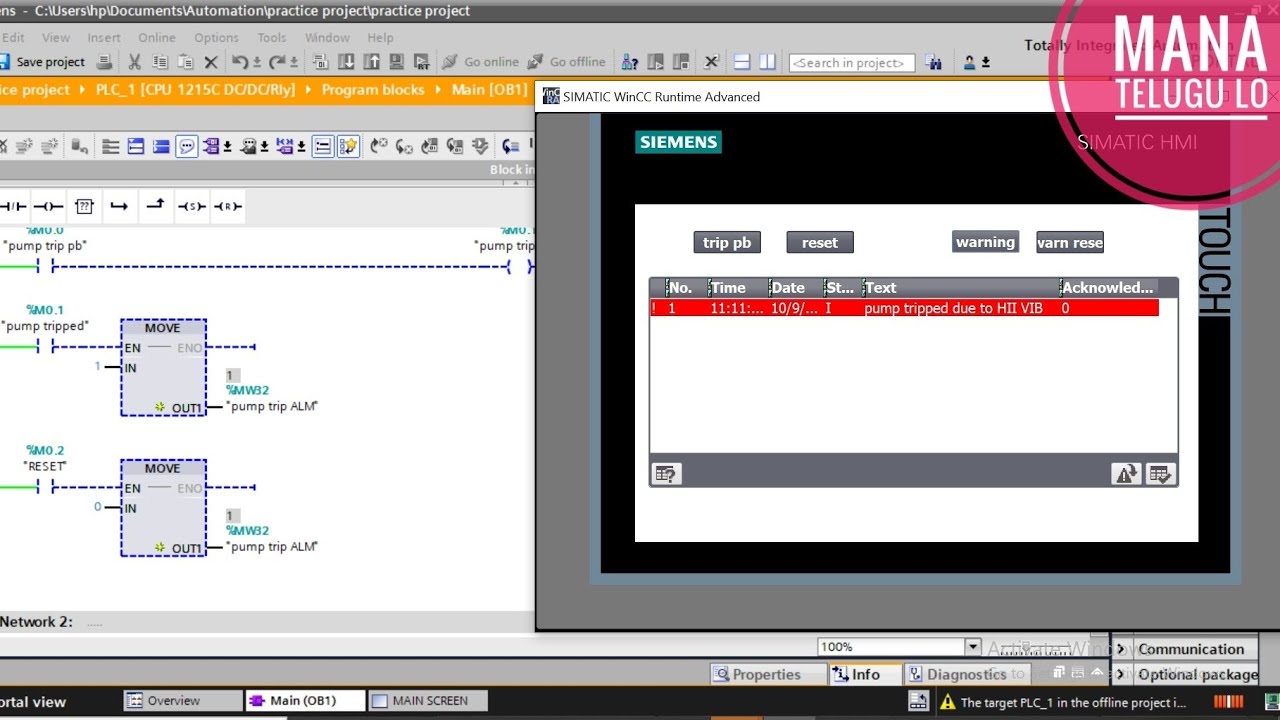Click the Main [OB1] breadcrumb item
Image resolution: width=1280 pixels, height=720 pixels.
point(489,90)
